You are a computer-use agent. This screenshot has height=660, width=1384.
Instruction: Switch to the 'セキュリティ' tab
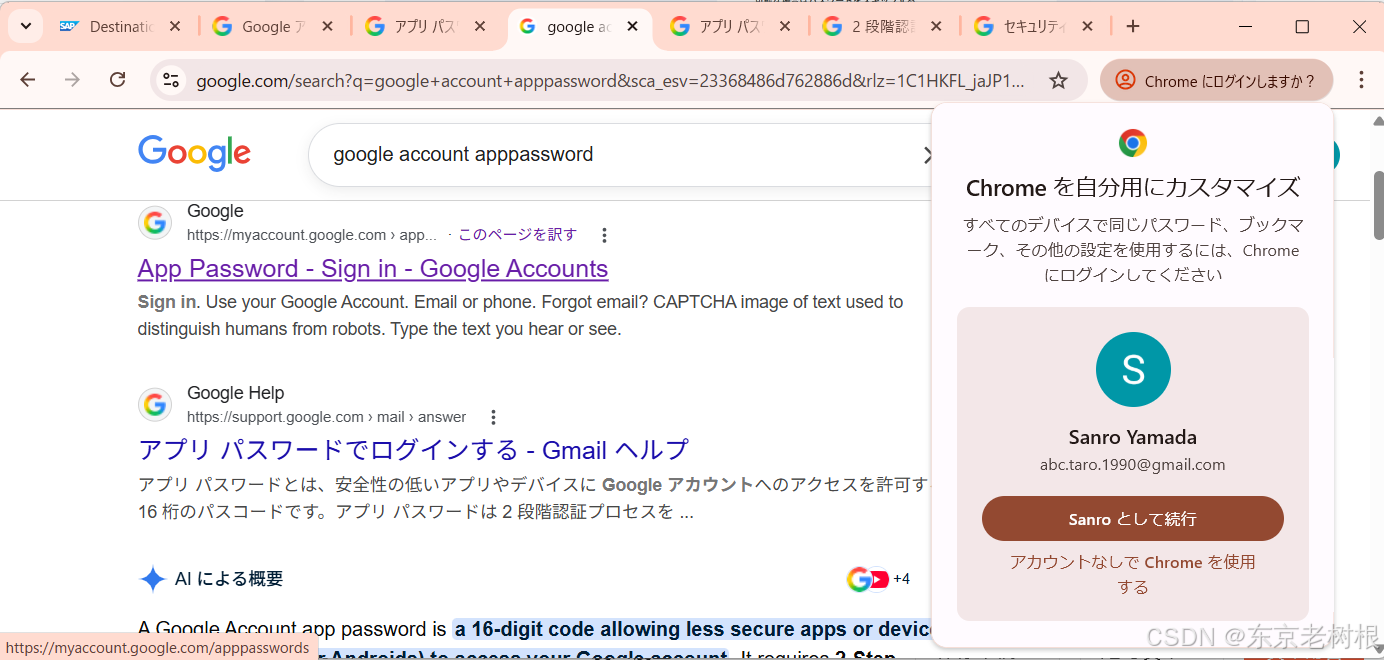point(1022,27)
